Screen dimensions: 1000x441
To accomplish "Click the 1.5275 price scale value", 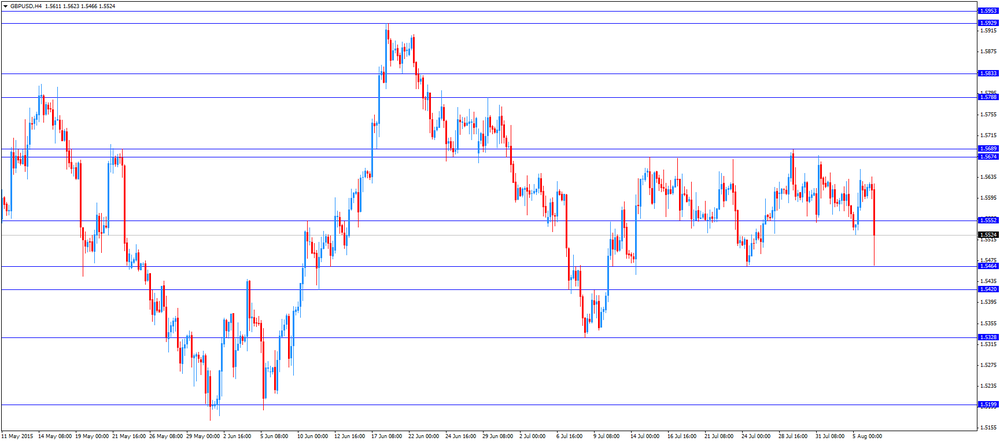I will tap(988, 365).
